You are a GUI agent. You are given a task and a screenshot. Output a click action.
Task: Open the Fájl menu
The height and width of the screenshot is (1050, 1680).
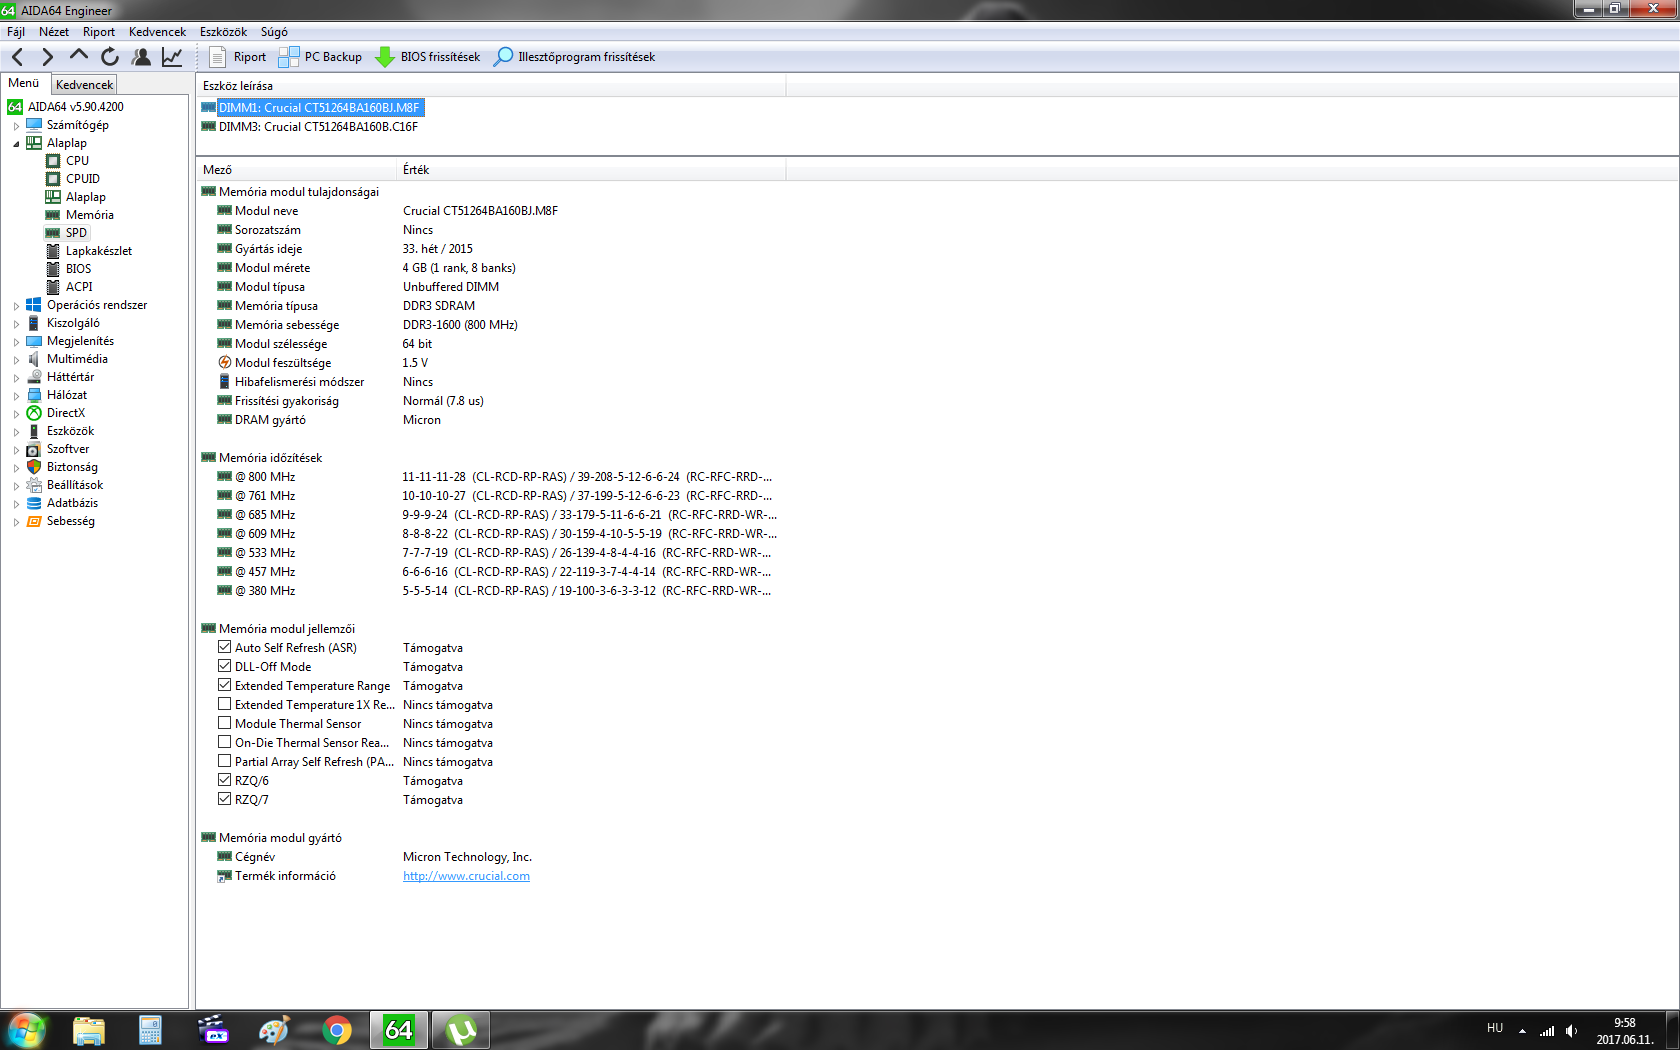click(x=16, y=32)
